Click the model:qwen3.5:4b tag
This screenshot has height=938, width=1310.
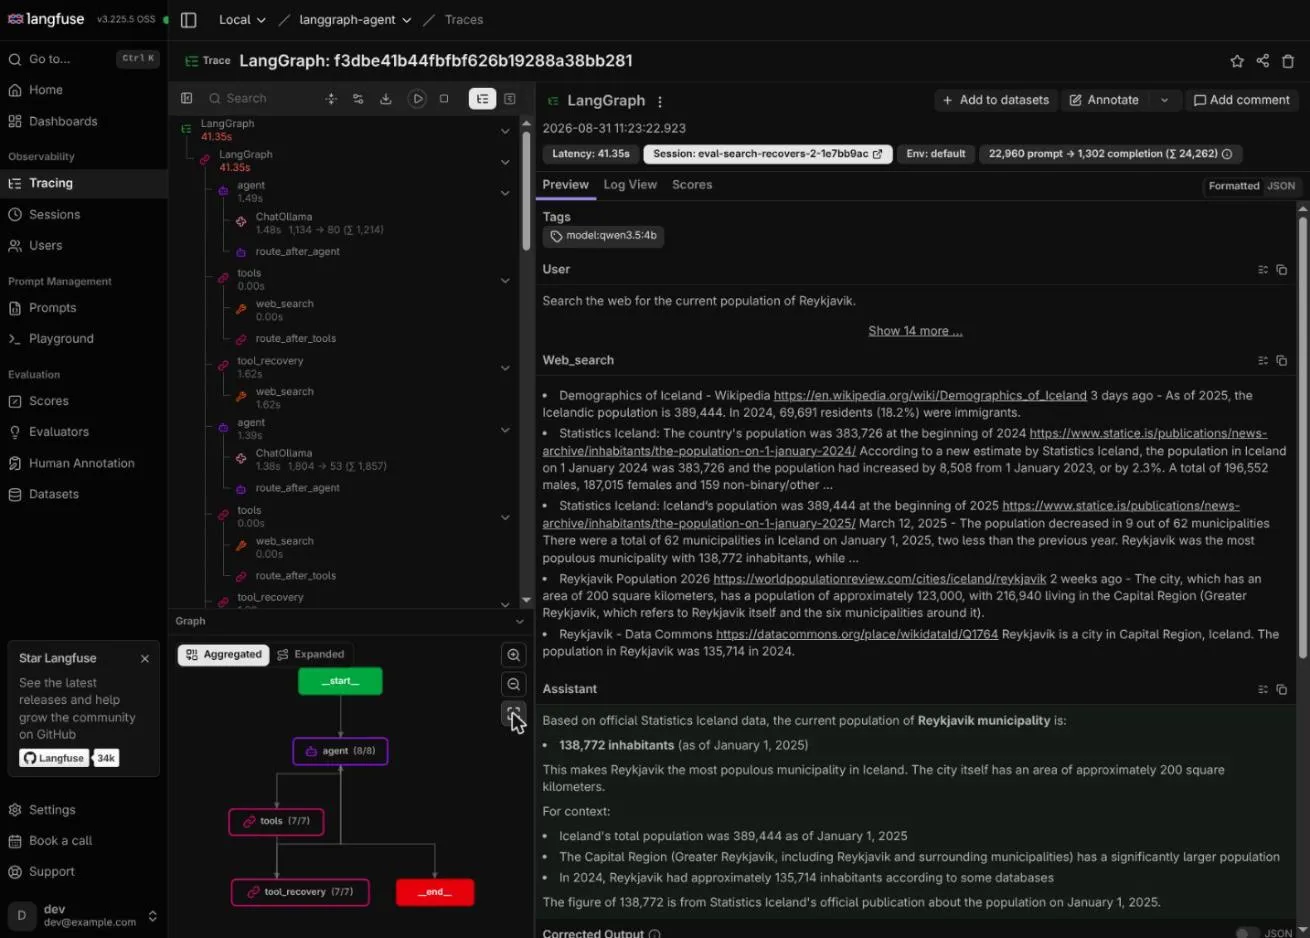(x=604, y=237)
